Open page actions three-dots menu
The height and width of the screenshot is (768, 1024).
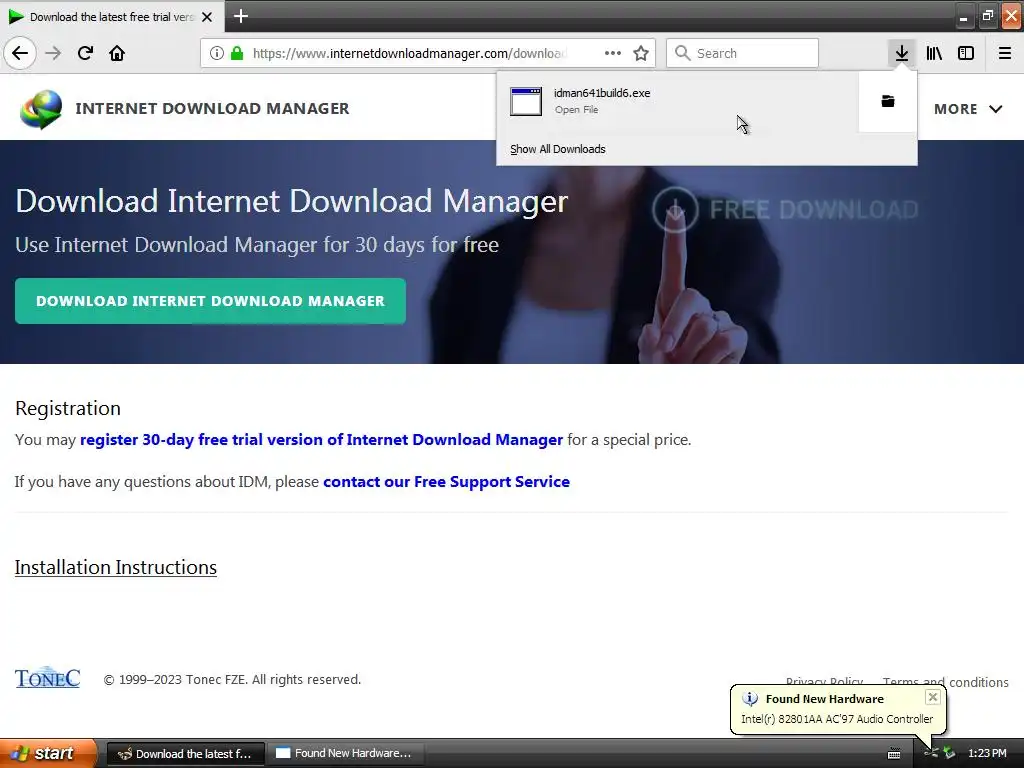613,53
